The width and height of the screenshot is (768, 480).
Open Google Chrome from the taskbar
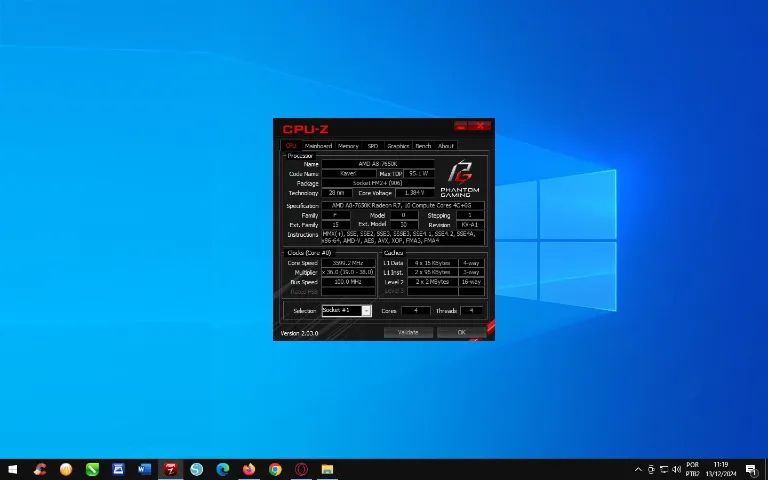tap(275, 469)
